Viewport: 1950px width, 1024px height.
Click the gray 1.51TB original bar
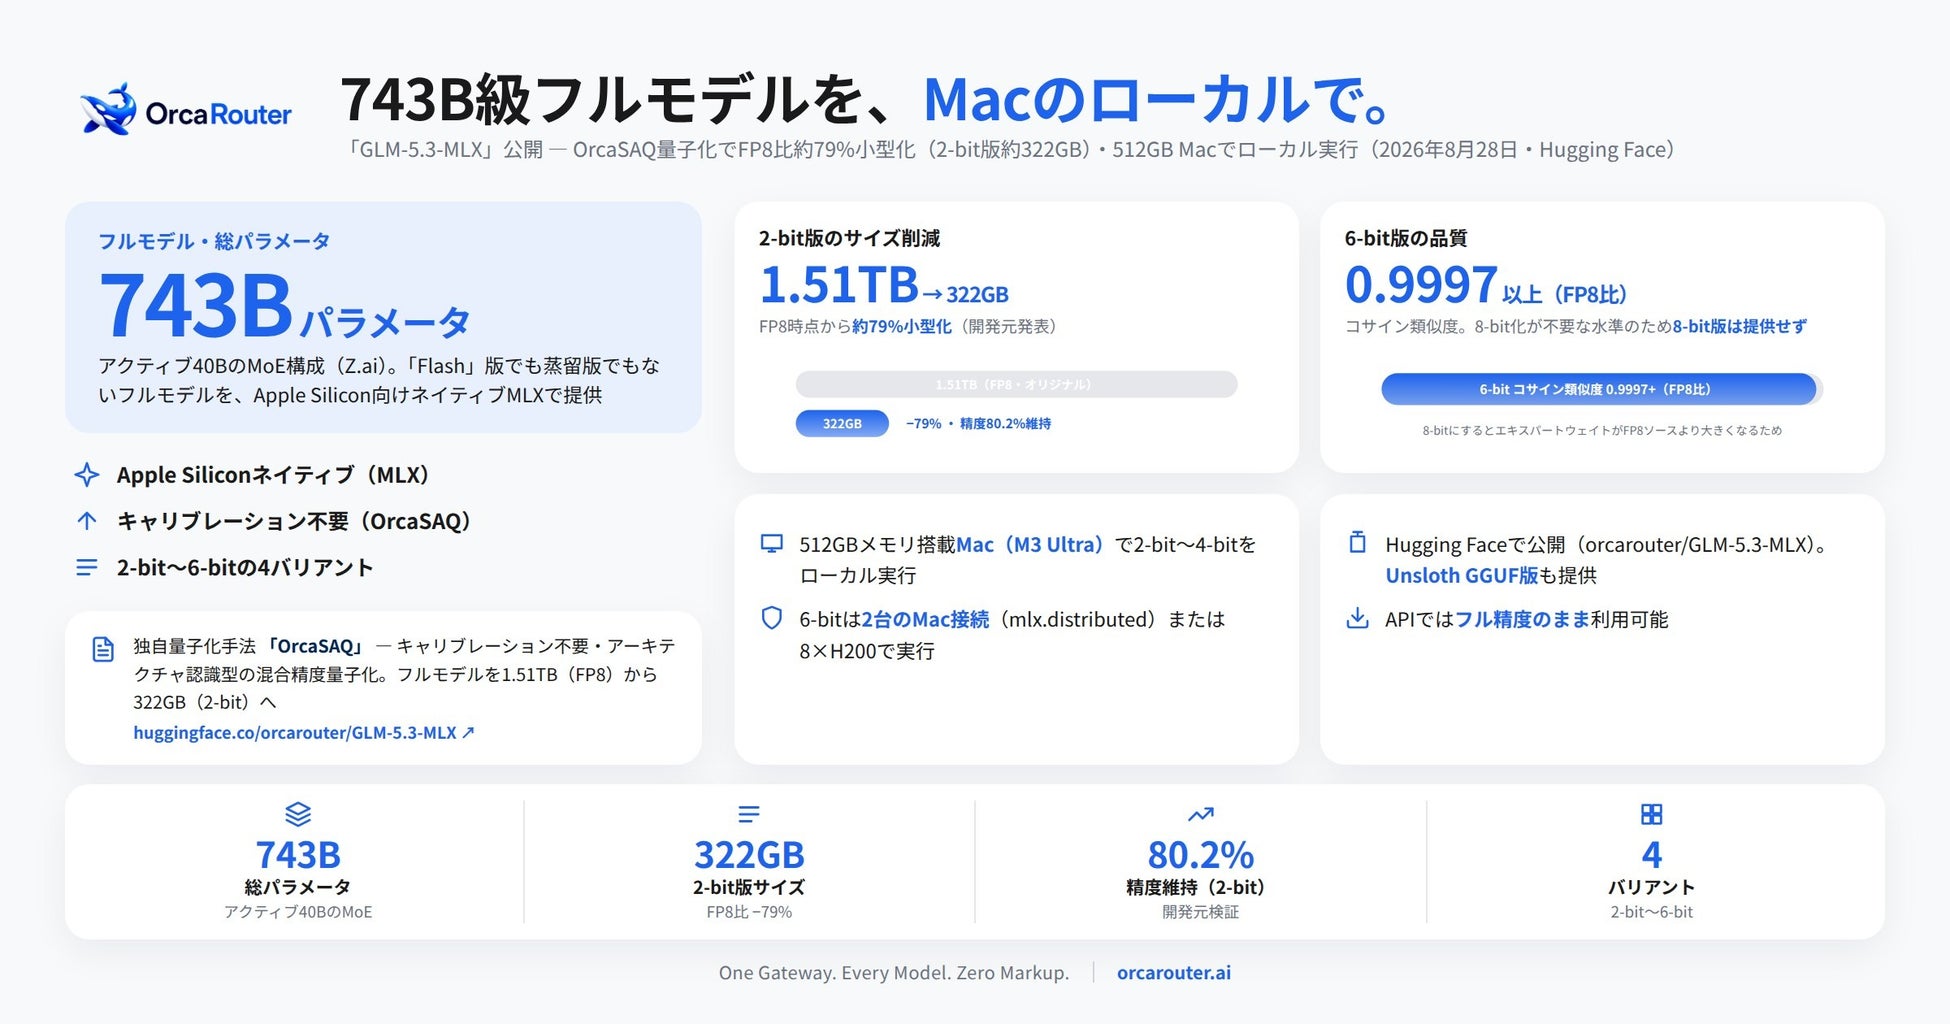[x=1016, y=384]
